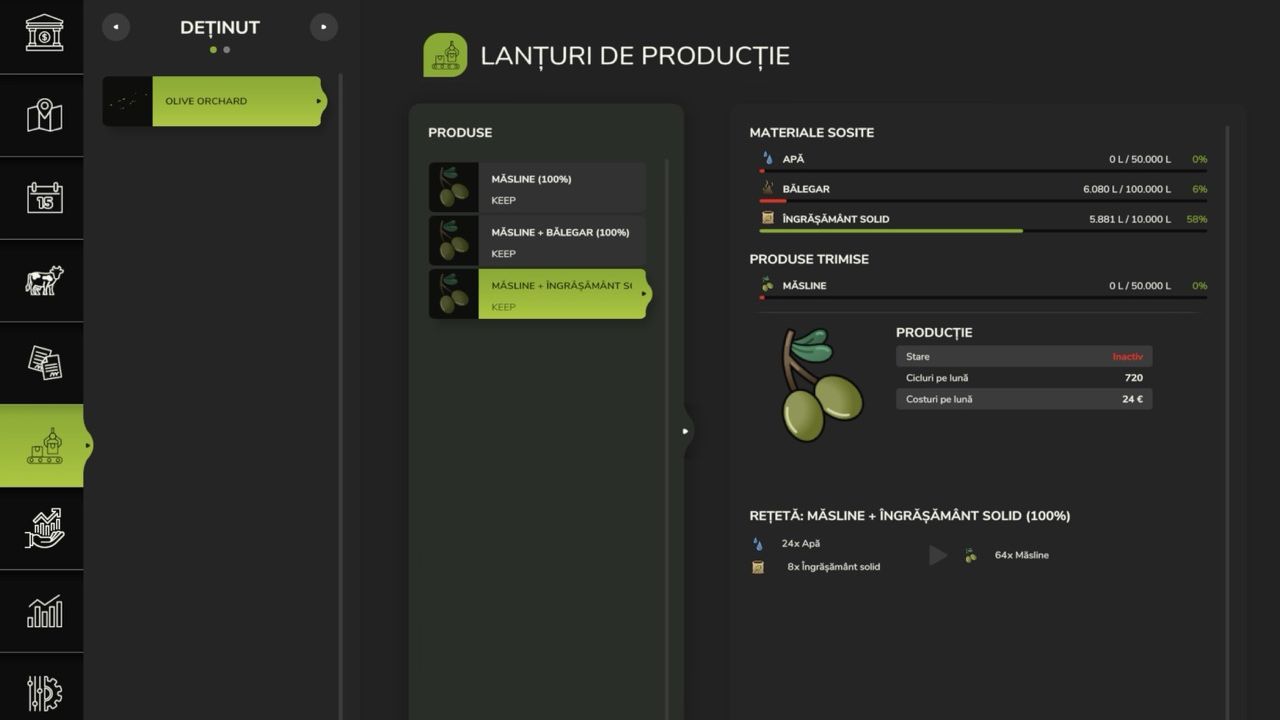Open the contracts documents icon in sidebar

(x=43, y=362)
